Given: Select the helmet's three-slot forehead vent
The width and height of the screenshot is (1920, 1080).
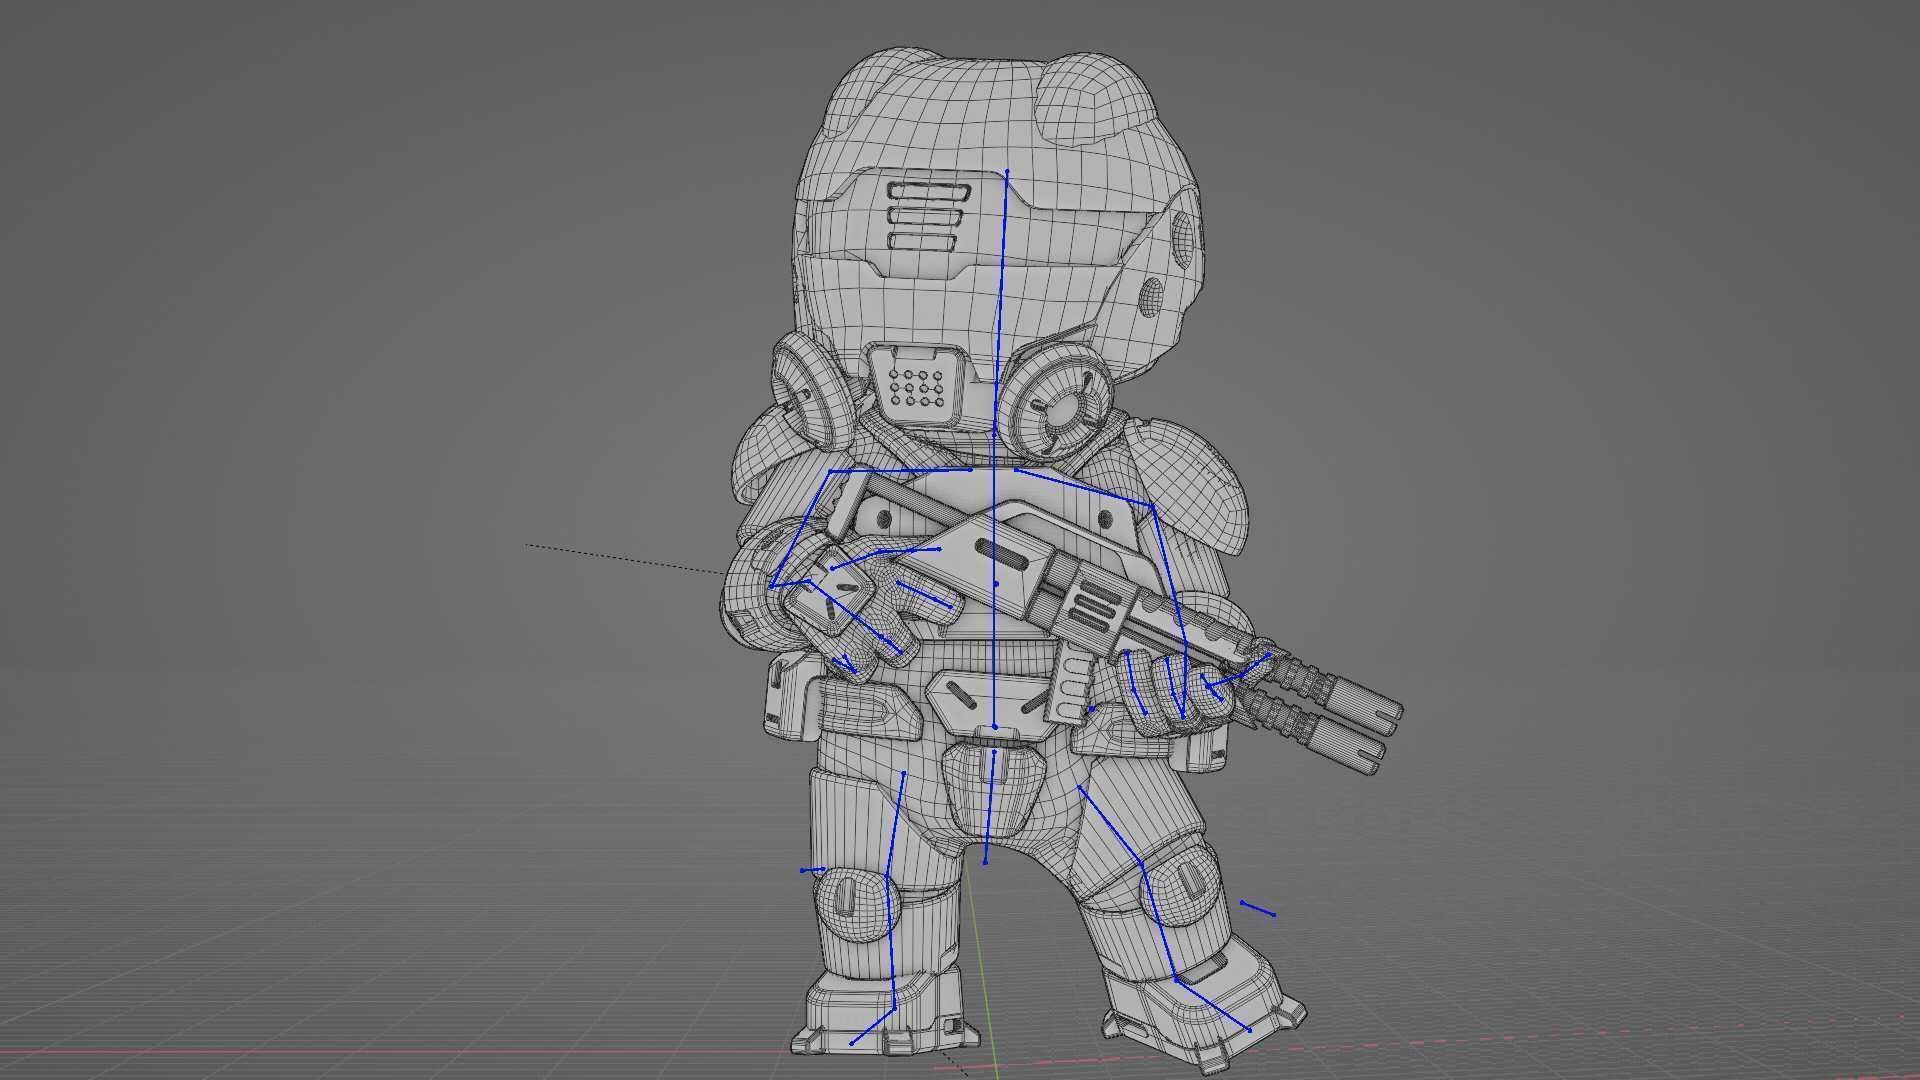Looking at the screenshot, I should (930, 216).
